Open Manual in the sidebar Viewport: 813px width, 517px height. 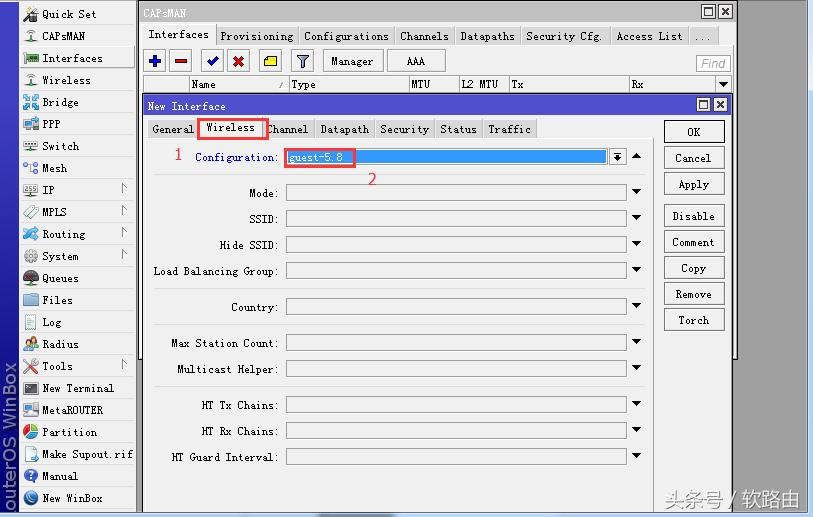point(78,476)
